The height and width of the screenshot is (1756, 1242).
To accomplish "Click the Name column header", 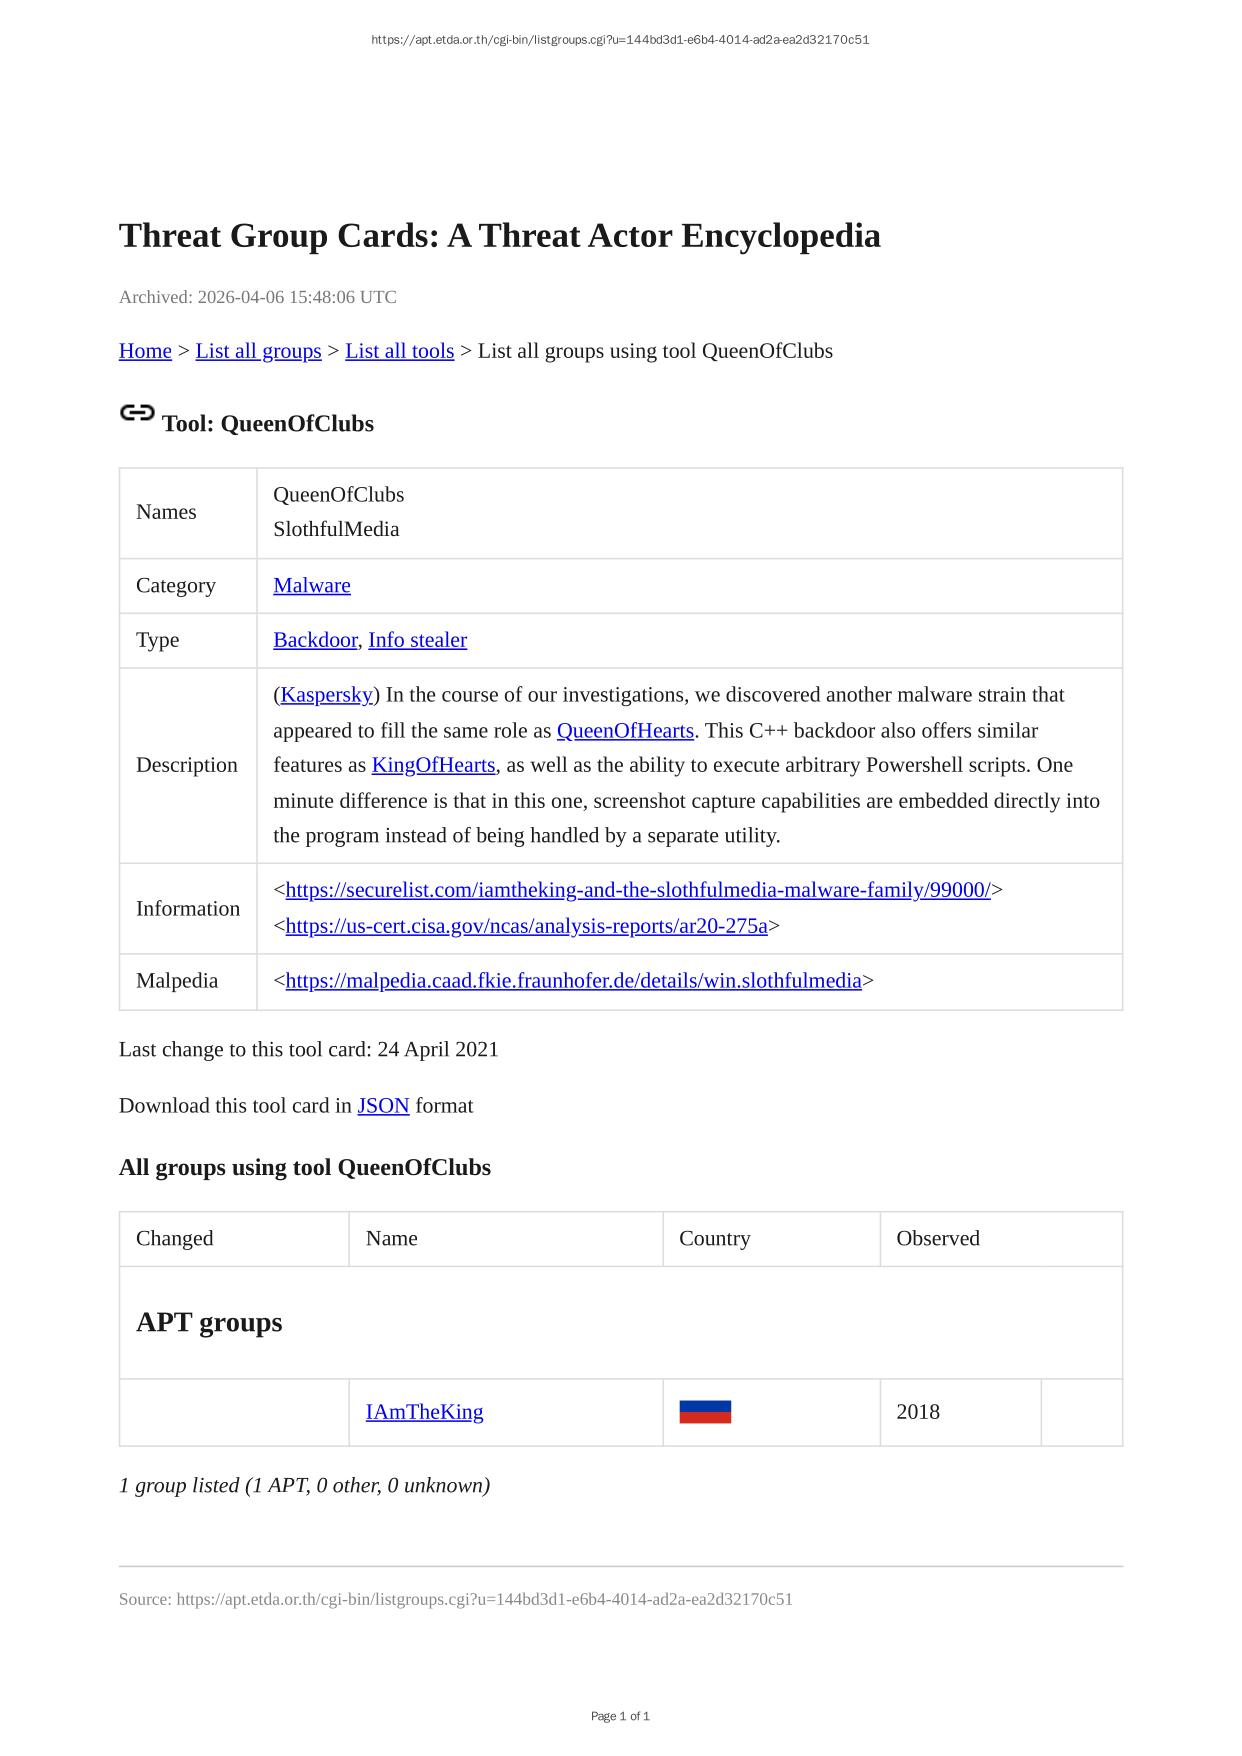I will [392, 1238].
